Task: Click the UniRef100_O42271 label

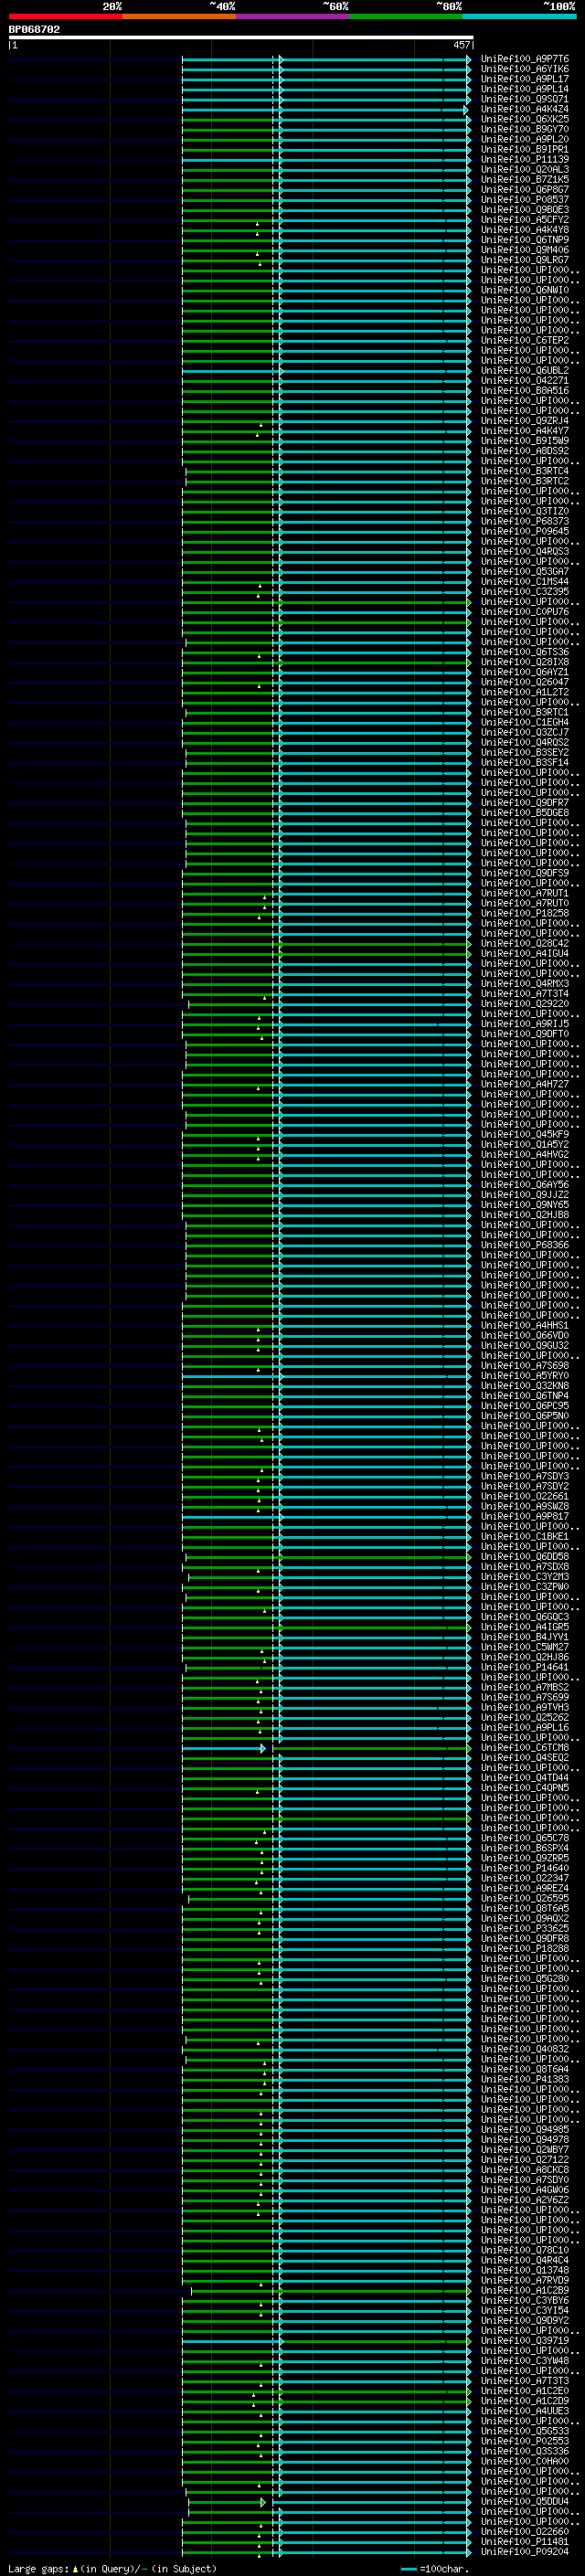Action: pyautogui.click(x=525, y=380)
